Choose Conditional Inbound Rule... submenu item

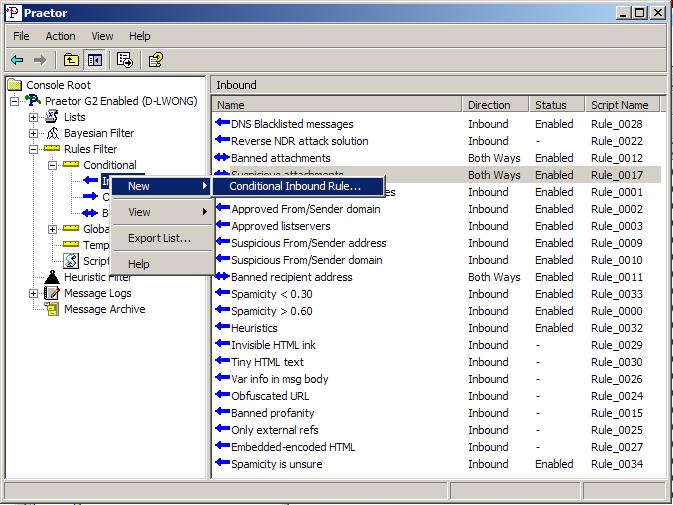(298, 186)
